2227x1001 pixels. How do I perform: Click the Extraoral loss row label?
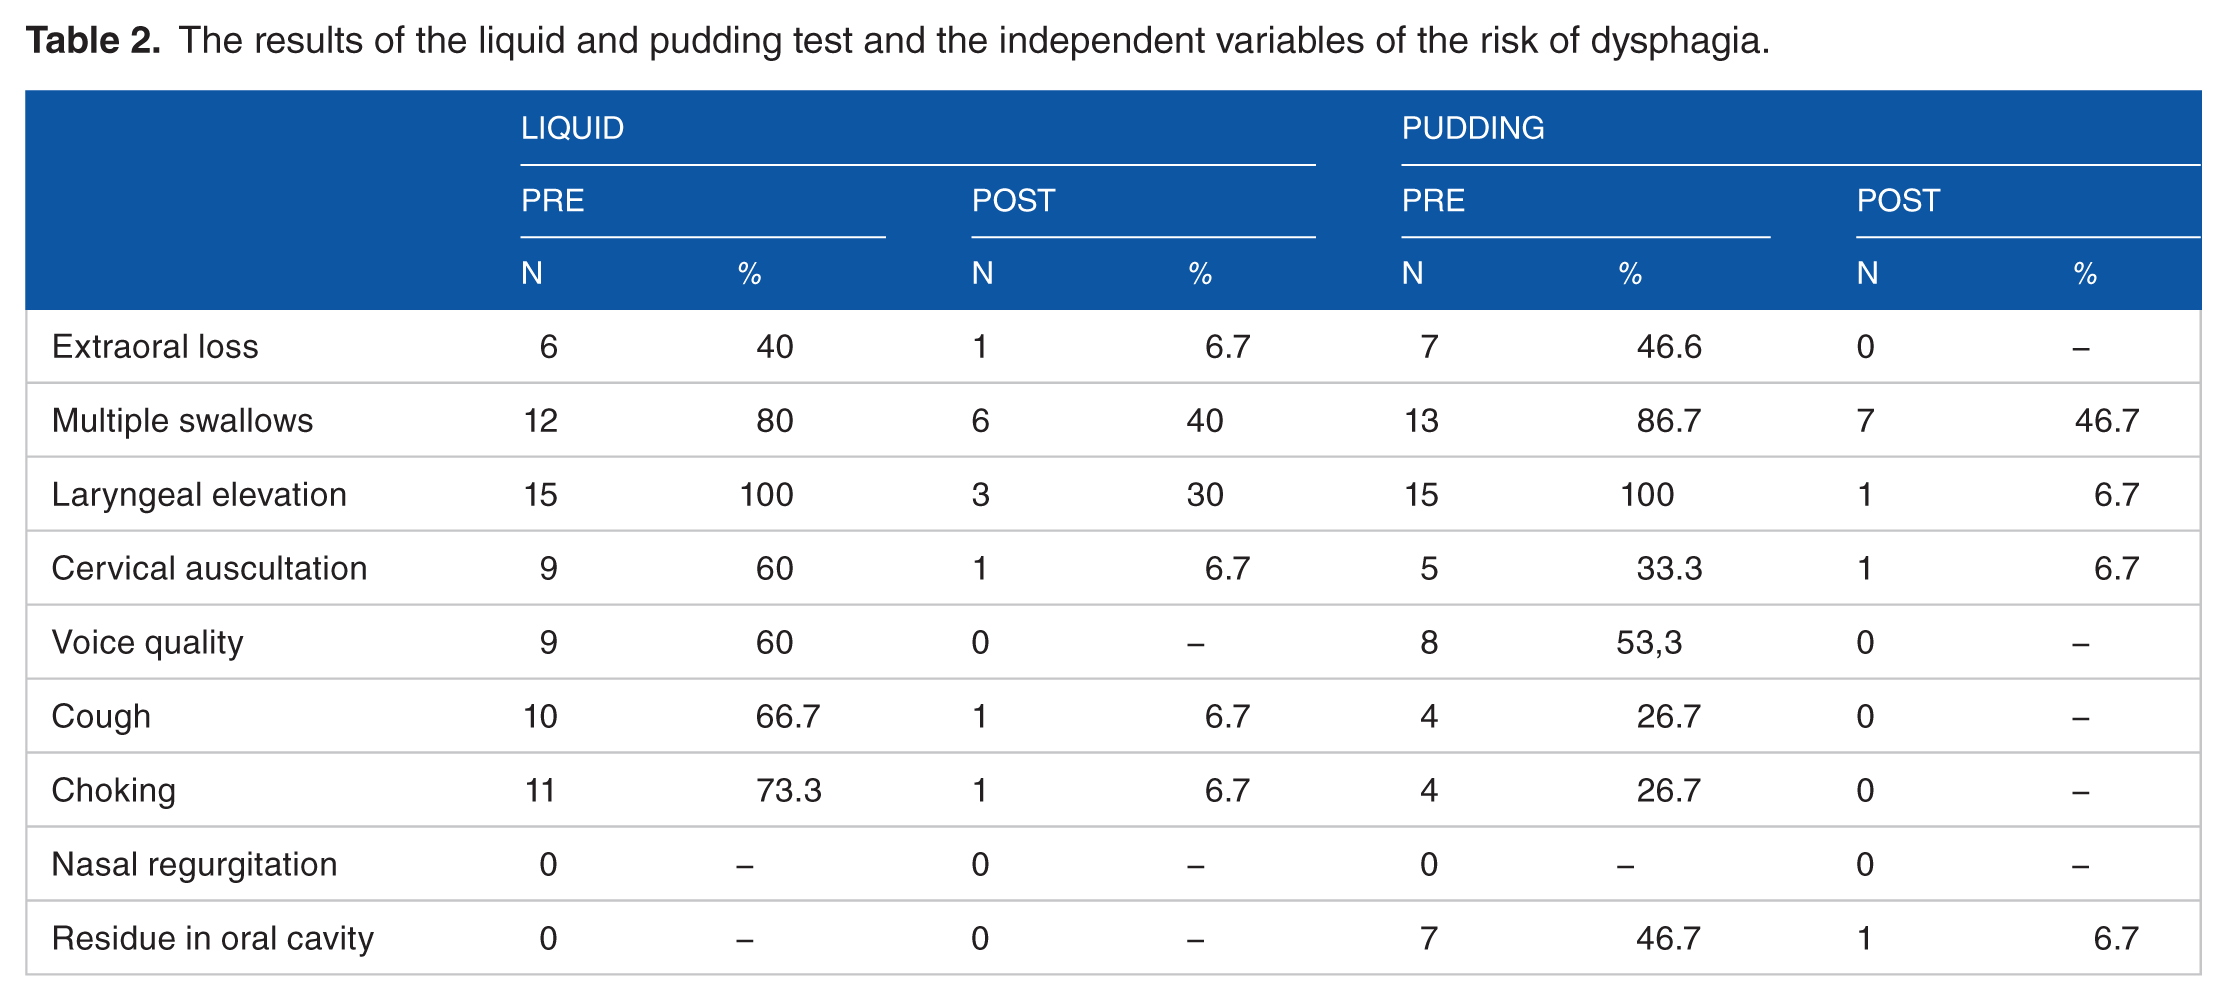(155, 347)
